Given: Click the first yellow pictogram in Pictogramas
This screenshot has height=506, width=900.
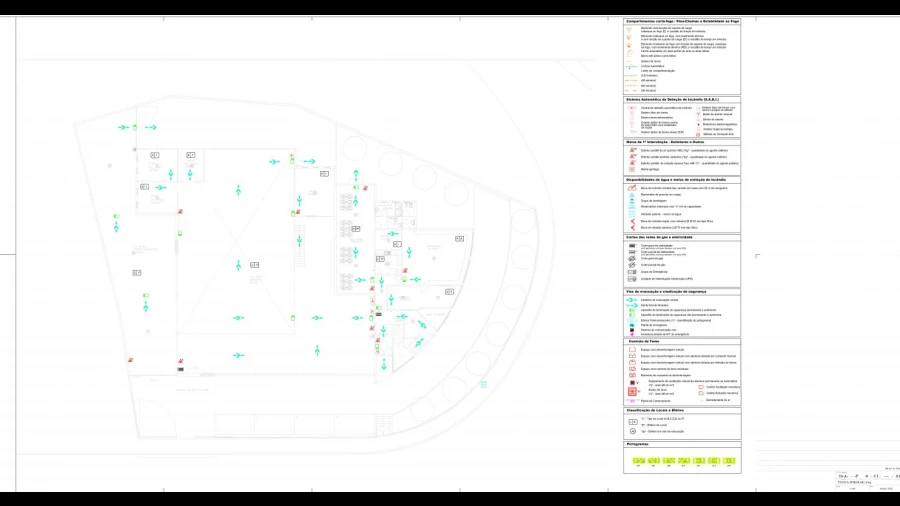Looking at the screenshot, I should 640,460.
